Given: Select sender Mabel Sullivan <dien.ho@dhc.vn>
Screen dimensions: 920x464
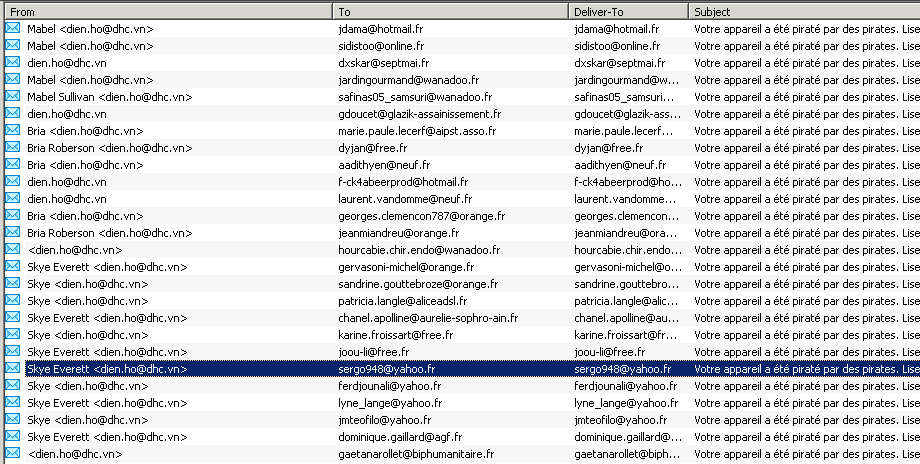Looking at the screenshot, I should click(x=110, y=97).
